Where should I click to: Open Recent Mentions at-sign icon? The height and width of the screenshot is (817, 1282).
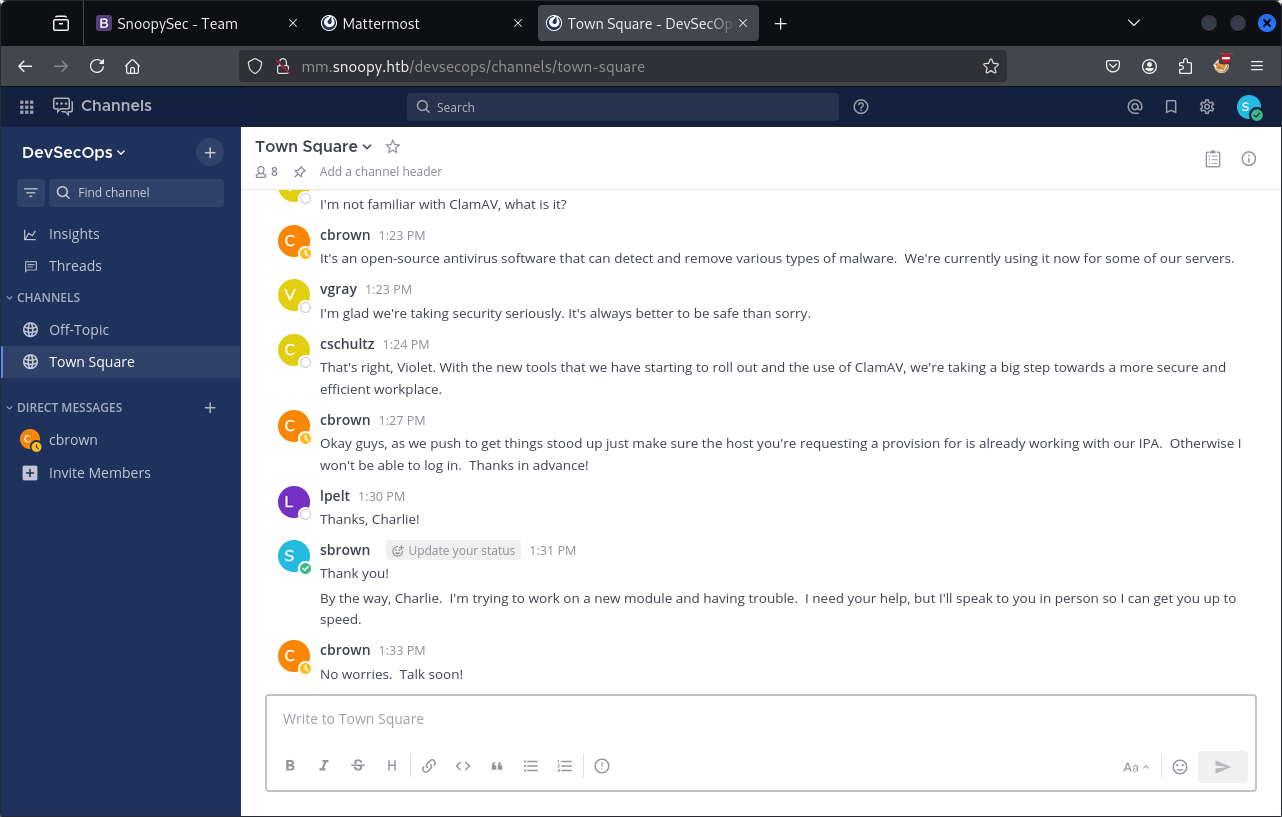click(x=1135, y=107)
